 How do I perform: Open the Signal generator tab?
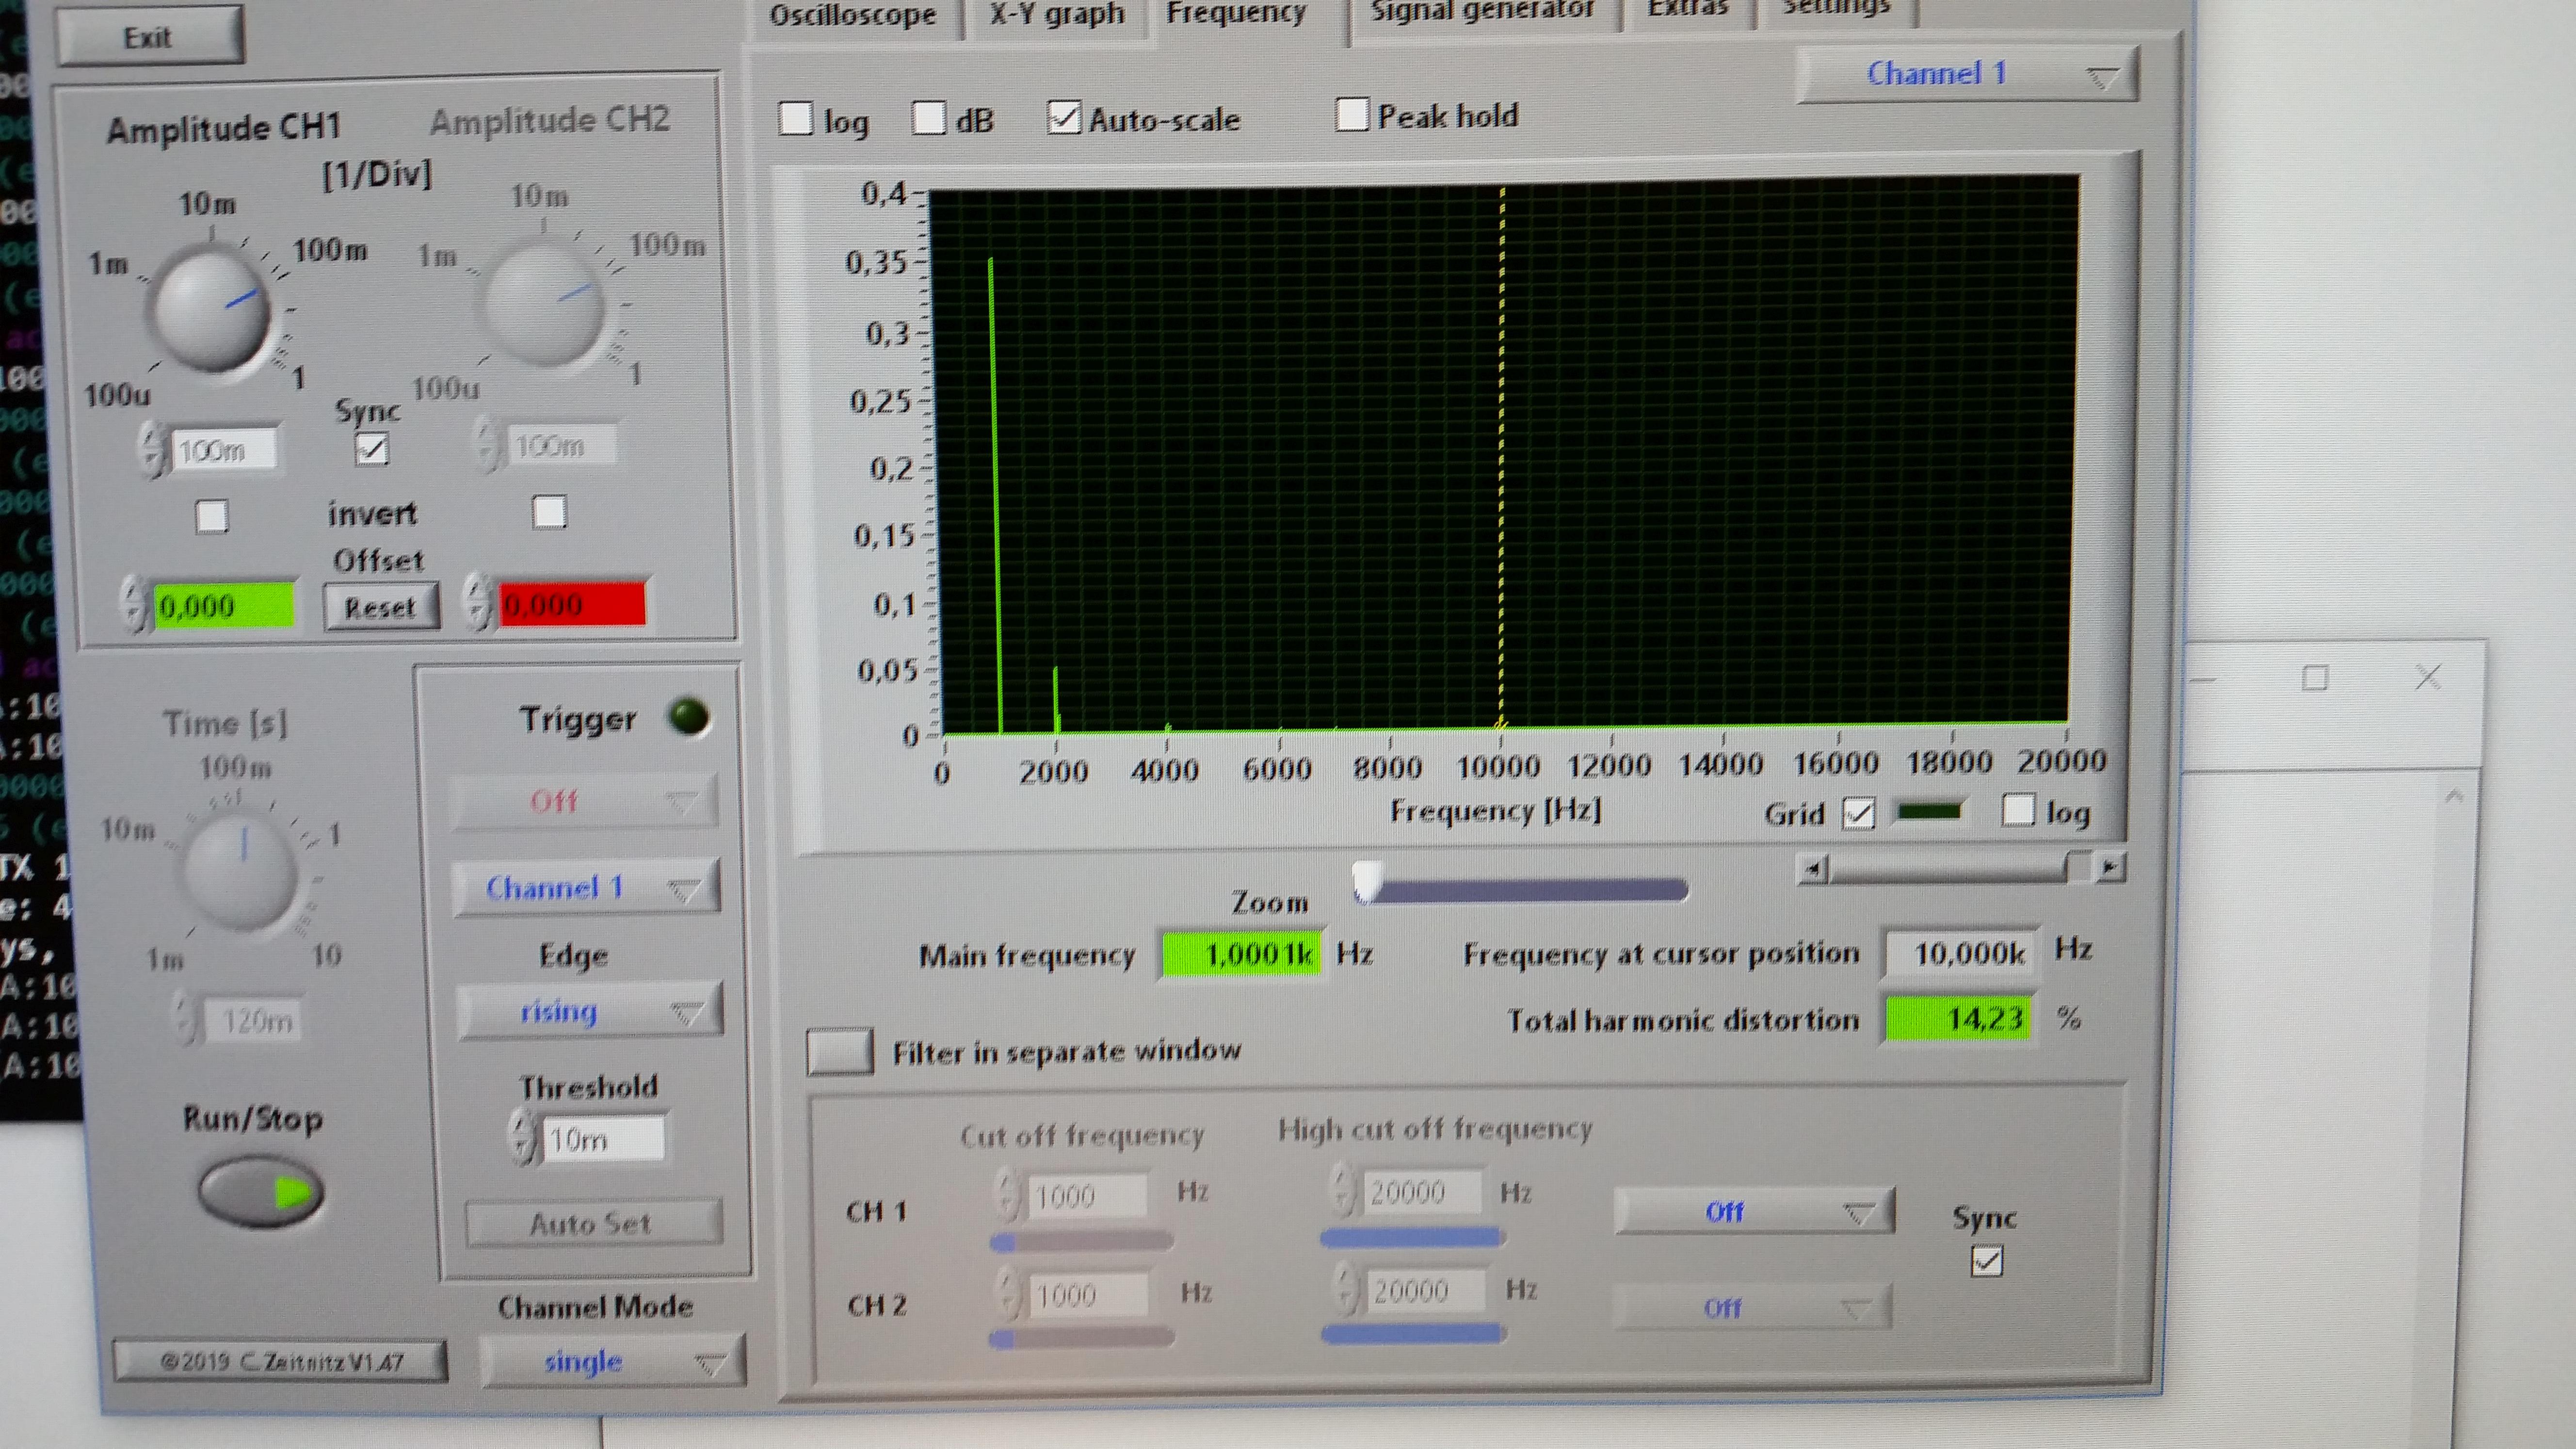[1482, 12]
